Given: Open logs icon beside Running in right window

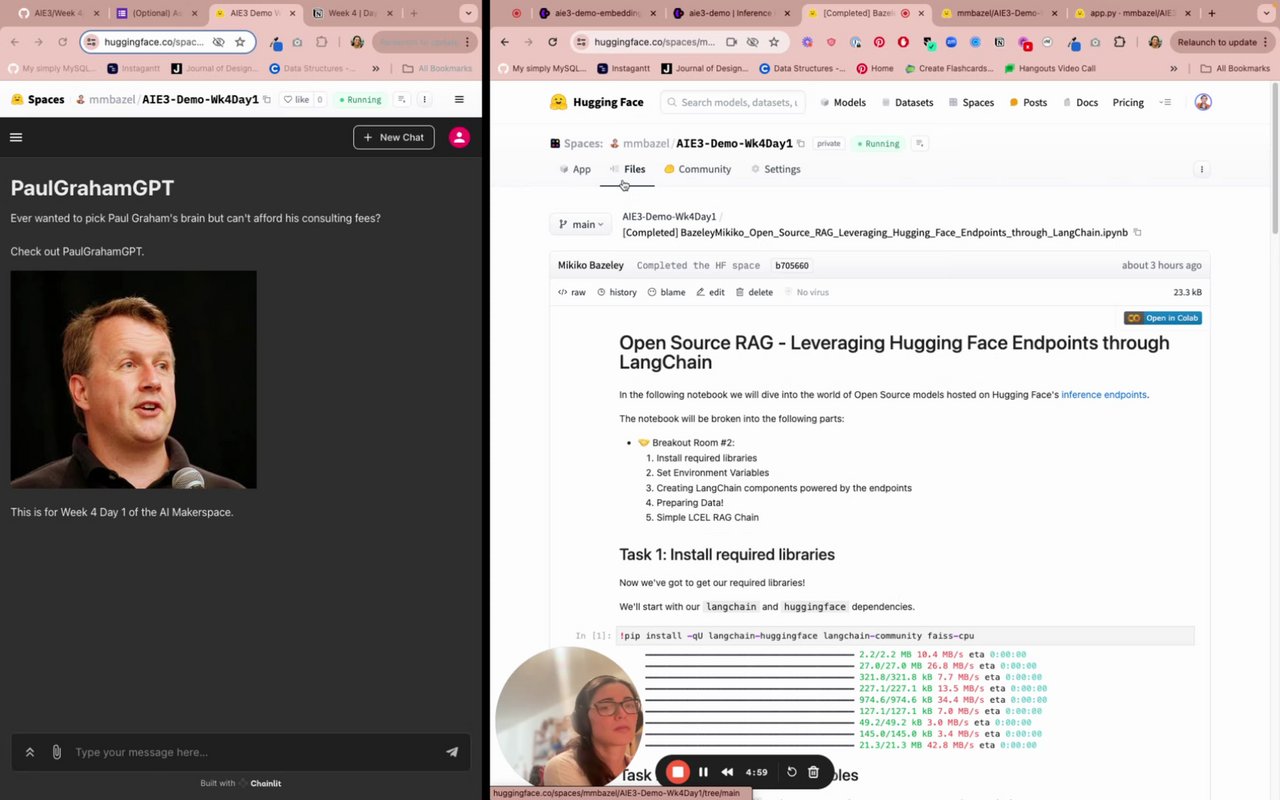Looking at the screenshot, I should coord(920,143).
